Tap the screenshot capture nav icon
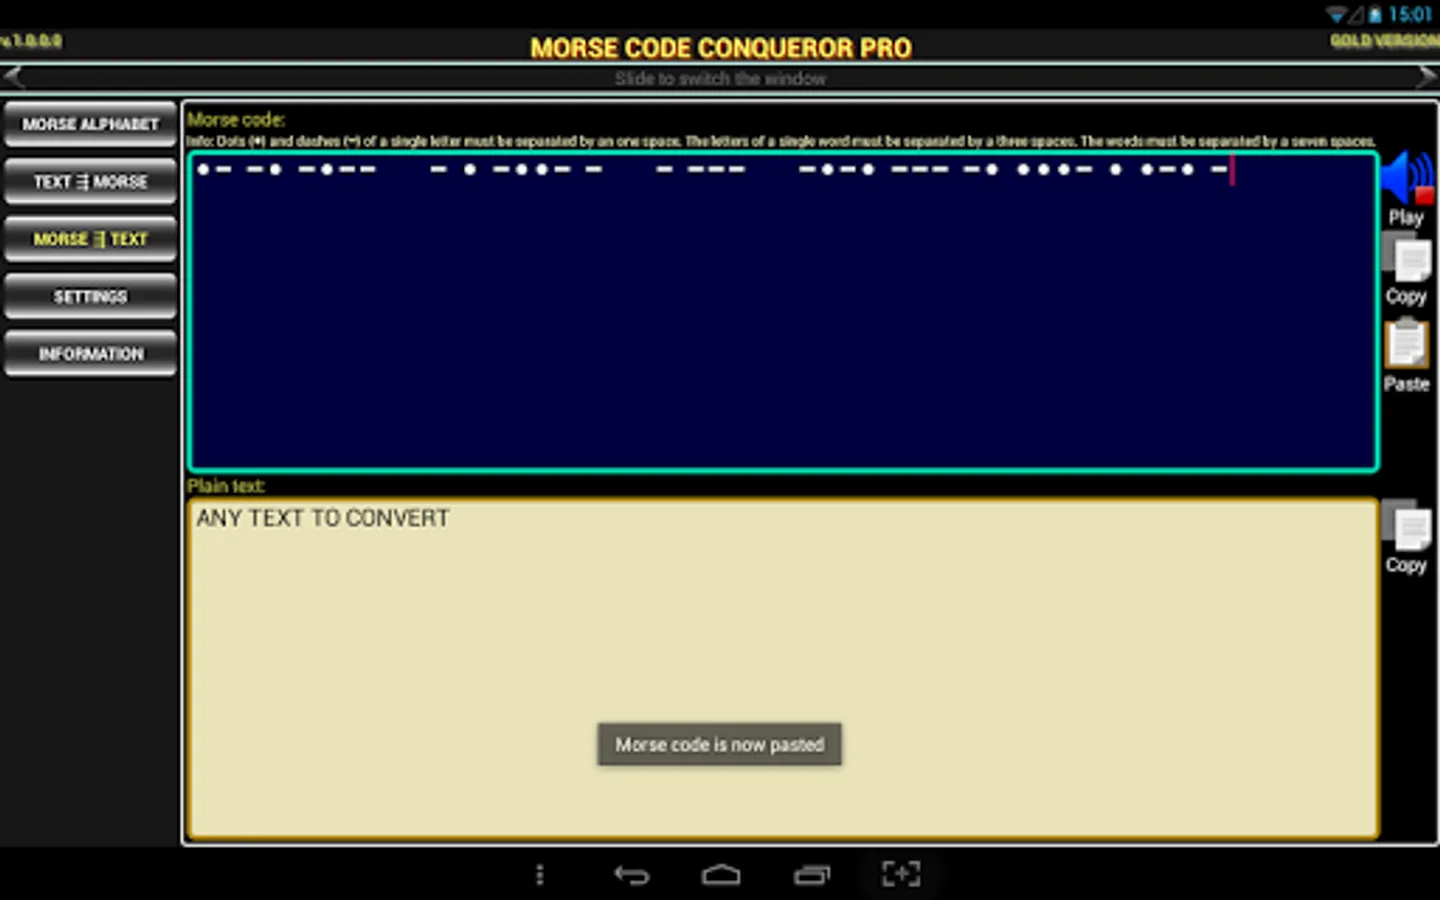Screen dimensions: 1440x900 901,874
